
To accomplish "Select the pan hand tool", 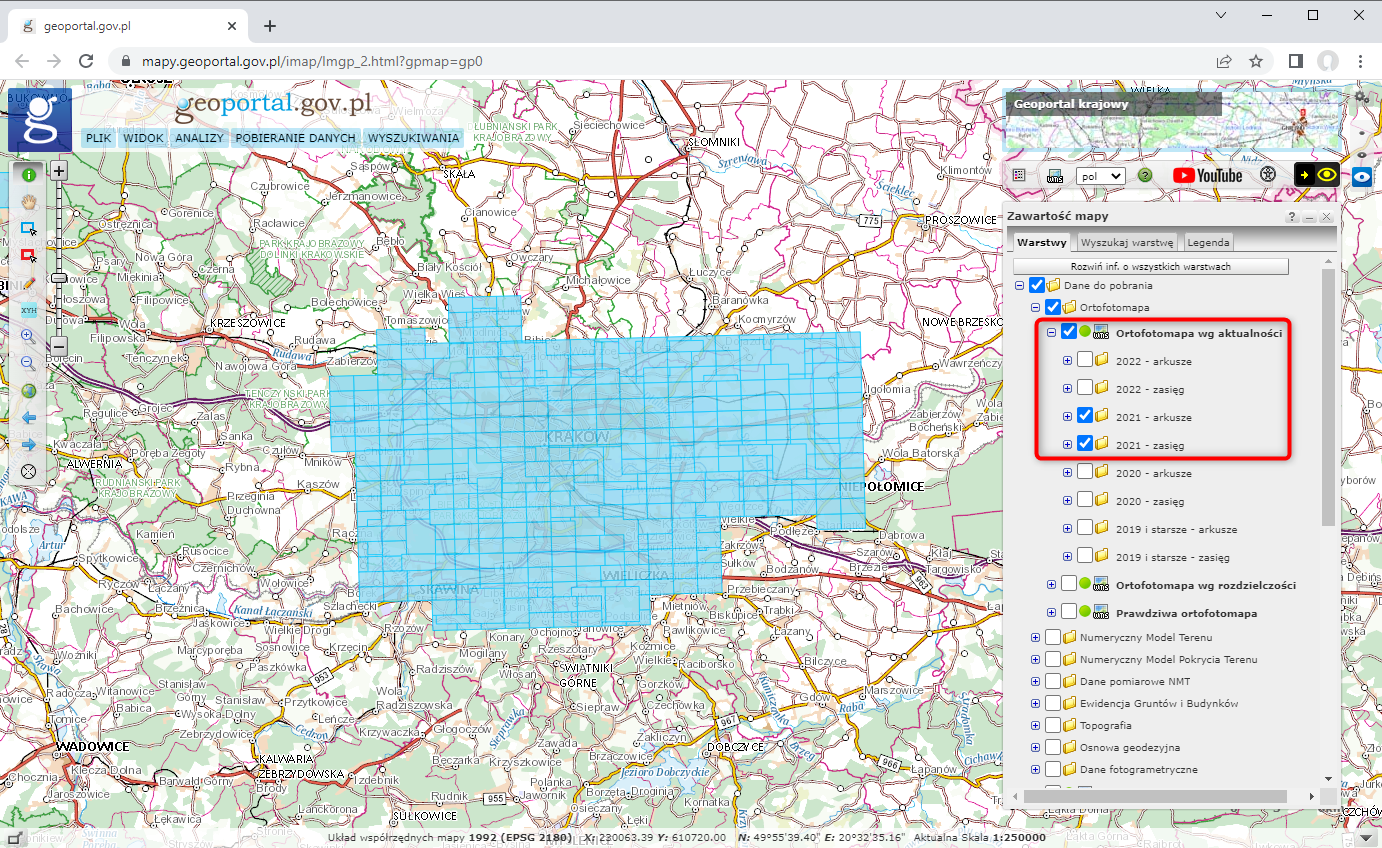I will tap(28, 201).
